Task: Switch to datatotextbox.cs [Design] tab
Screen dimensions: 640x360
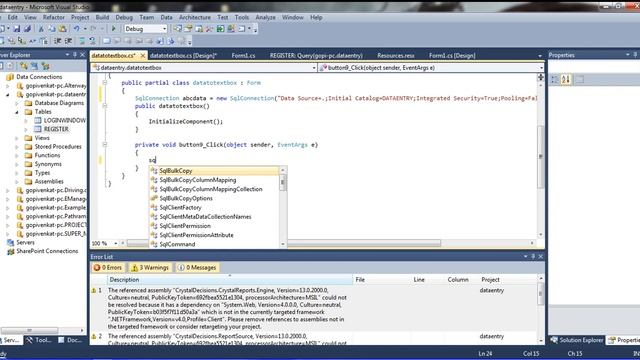Action: [183, 56]
